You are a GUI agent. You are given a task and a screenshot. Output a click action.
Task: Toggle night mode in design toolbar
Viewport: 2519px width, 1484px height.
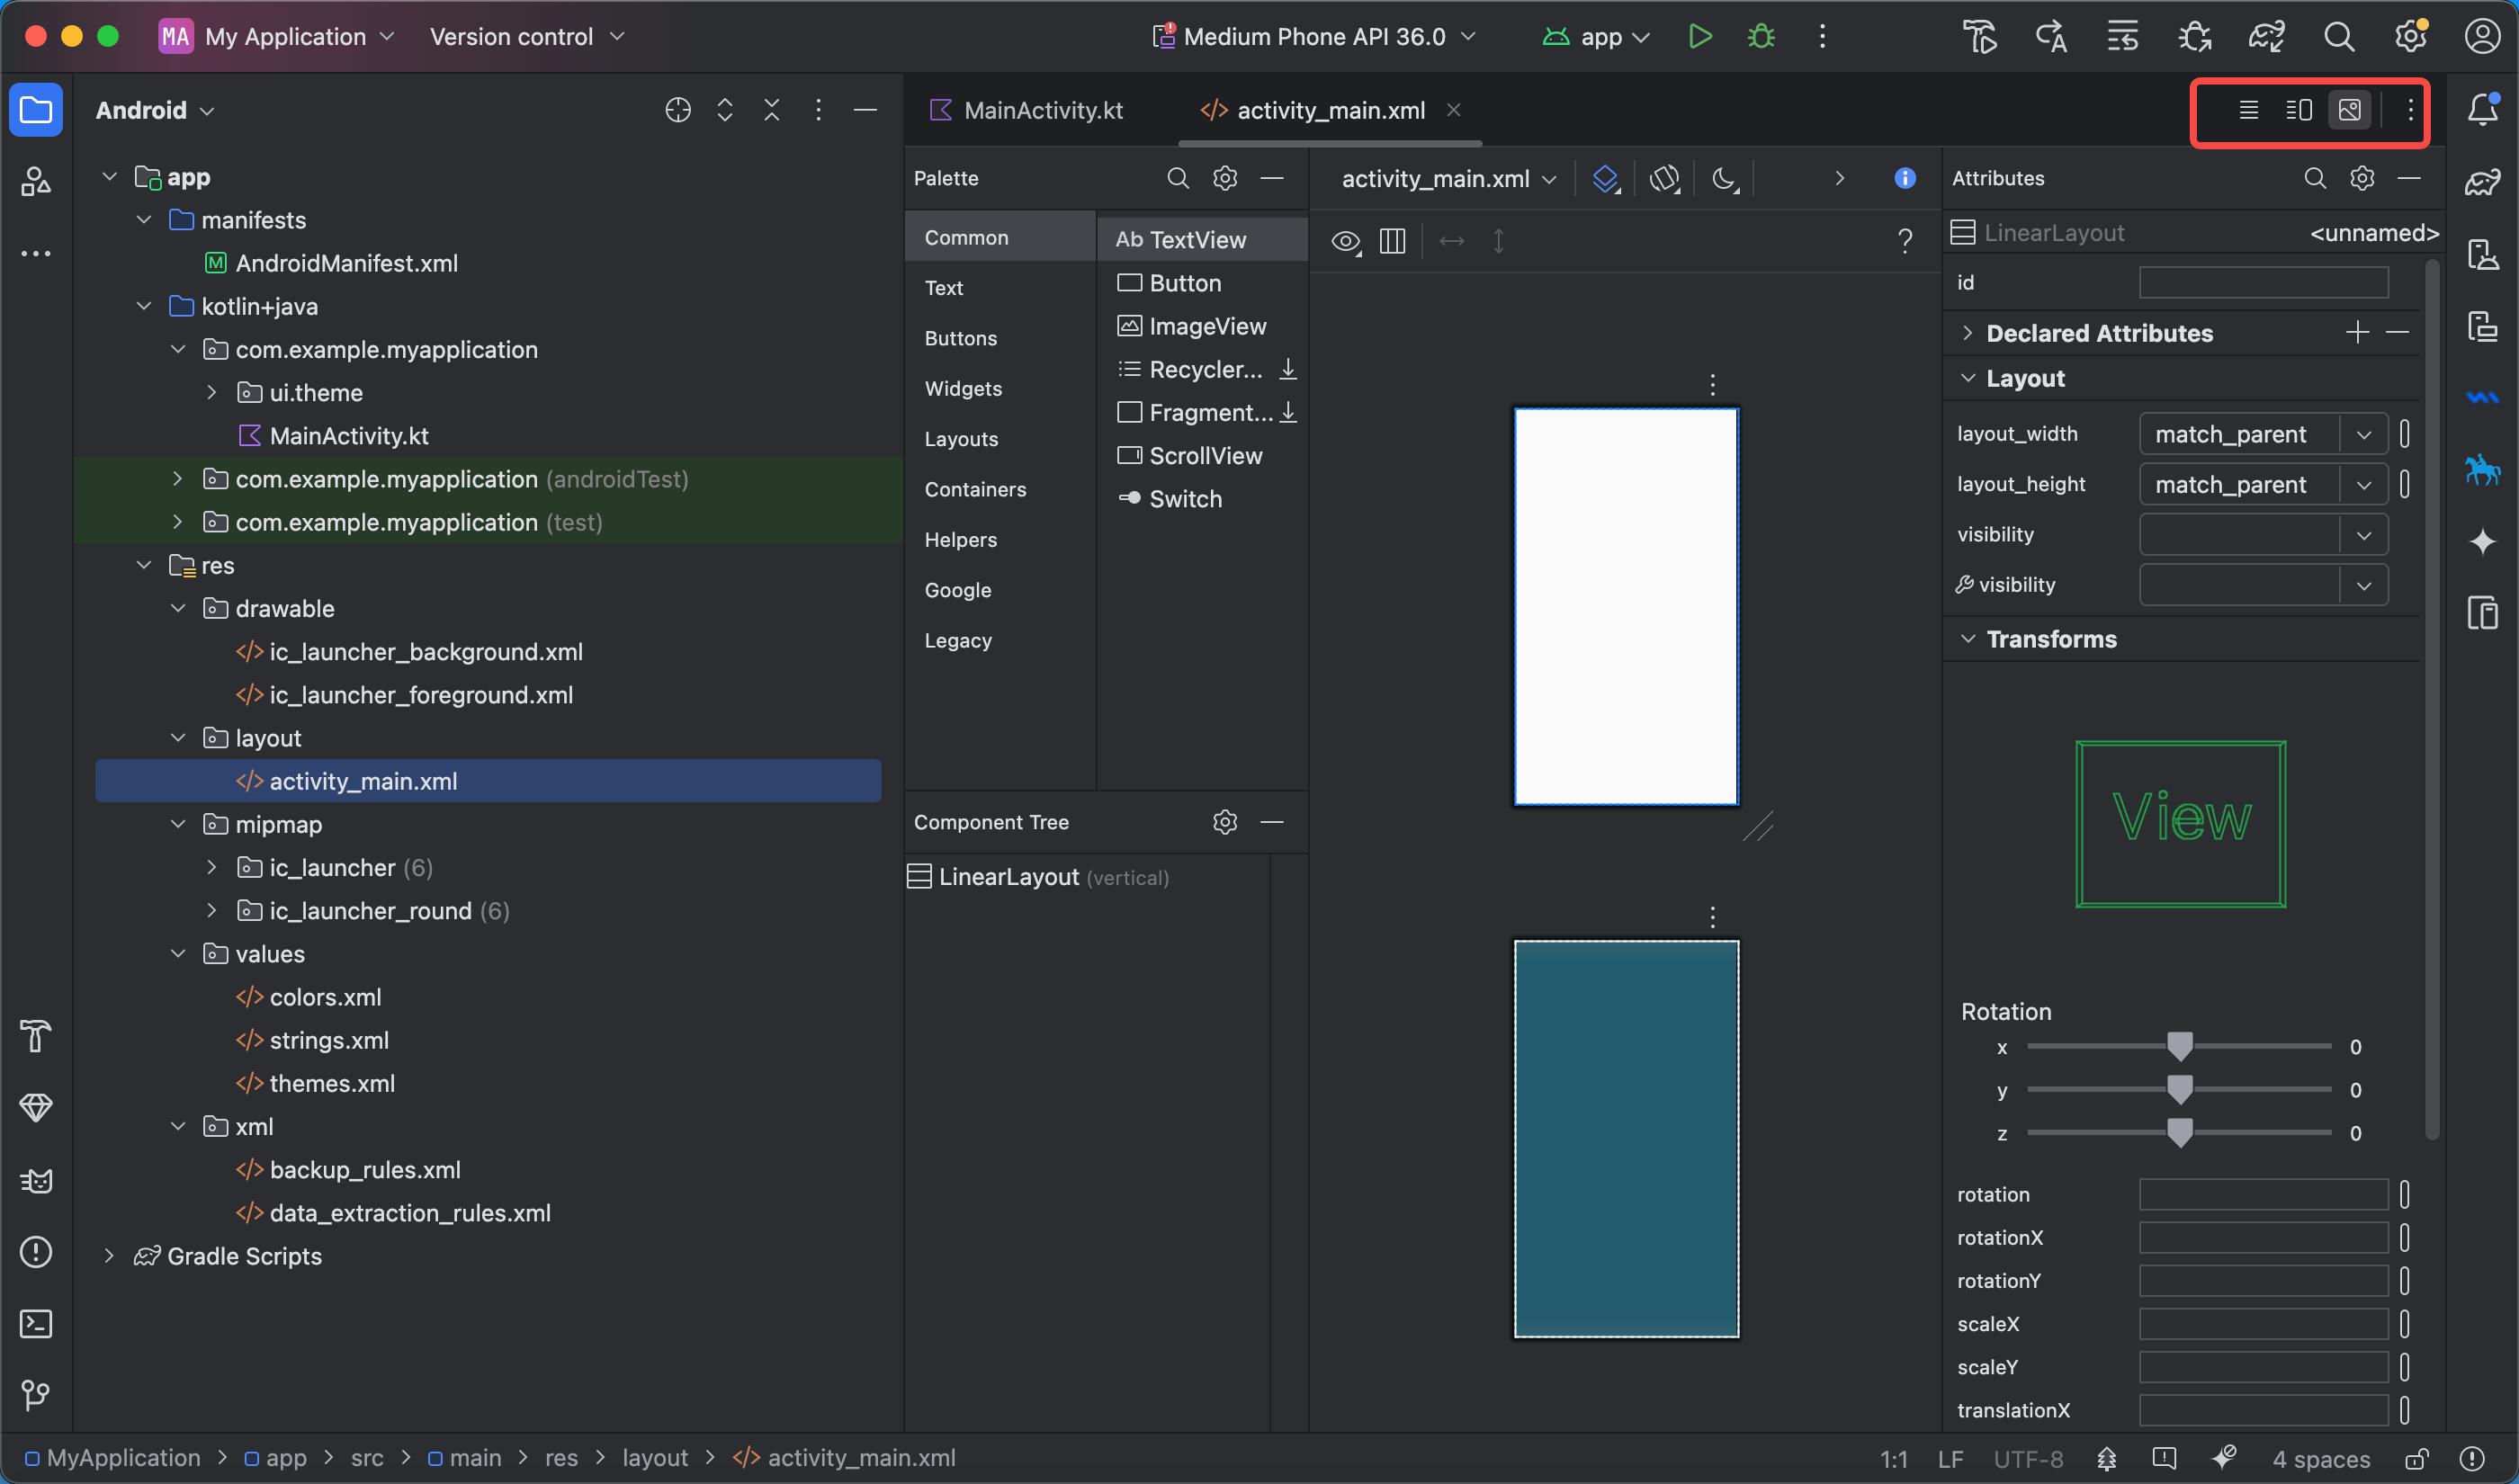tap(1724, 179)
